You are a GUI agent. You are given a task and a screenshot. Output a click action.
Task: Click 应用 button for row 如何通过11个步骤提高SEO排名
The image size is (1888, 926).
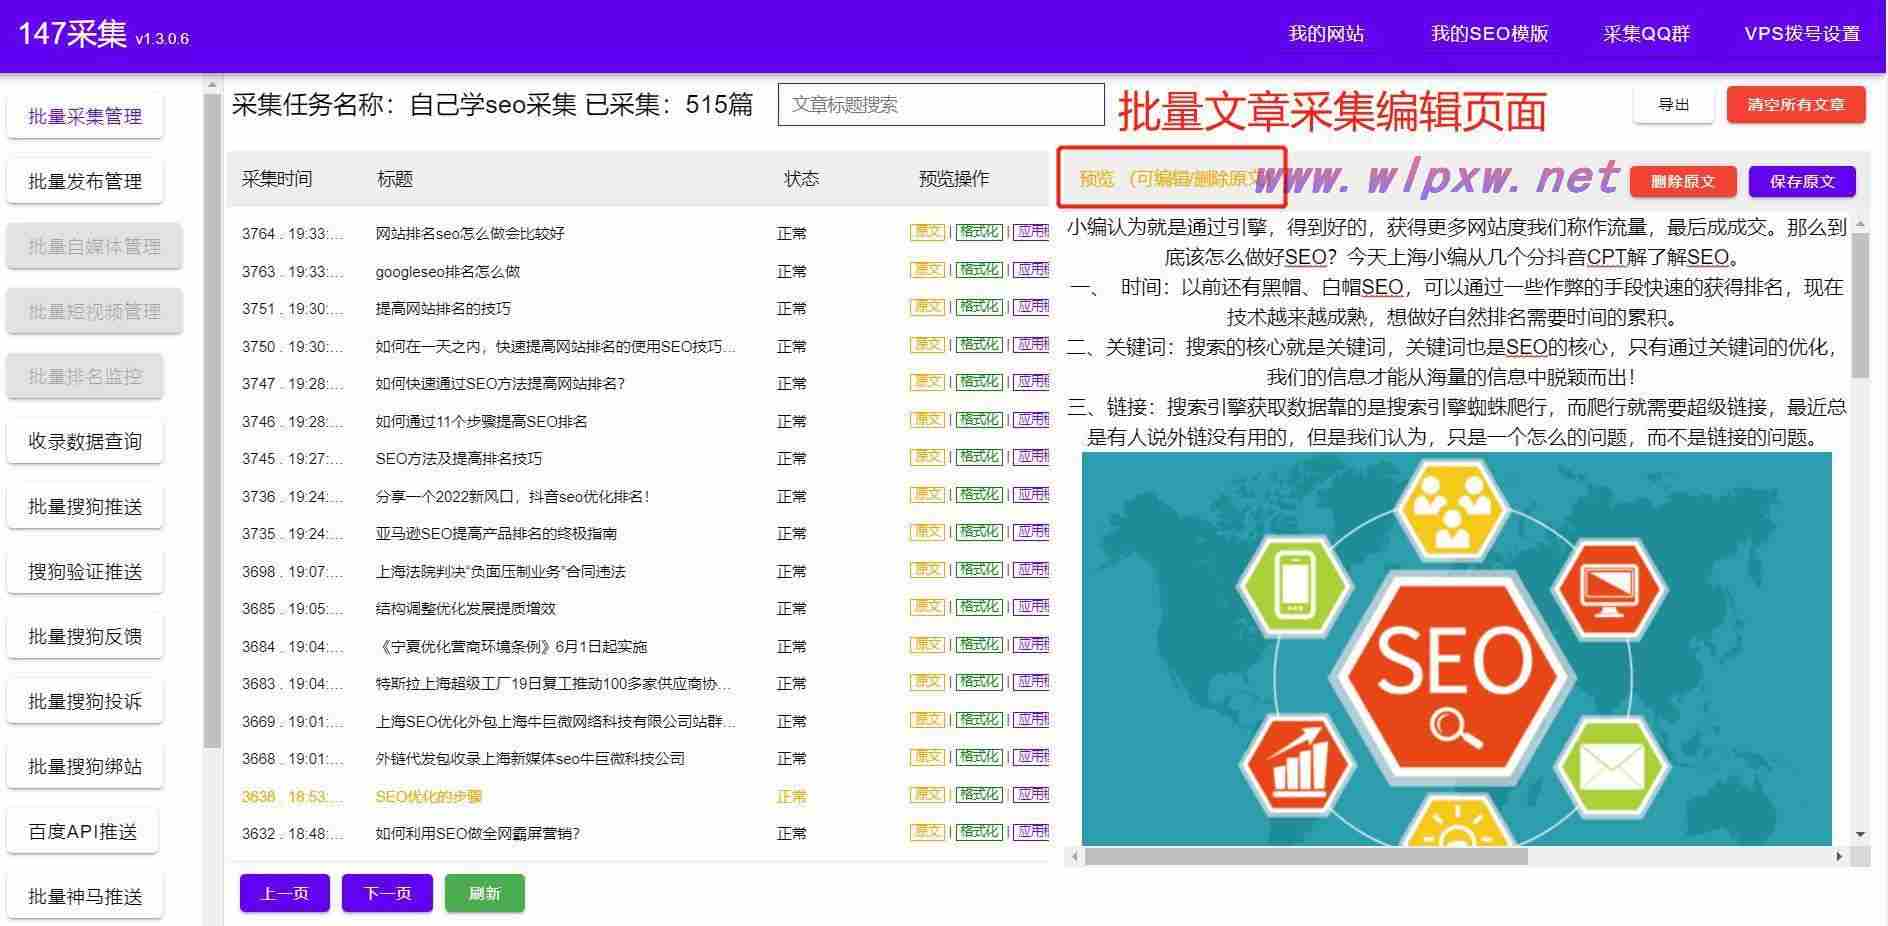tap(1032, 420)
